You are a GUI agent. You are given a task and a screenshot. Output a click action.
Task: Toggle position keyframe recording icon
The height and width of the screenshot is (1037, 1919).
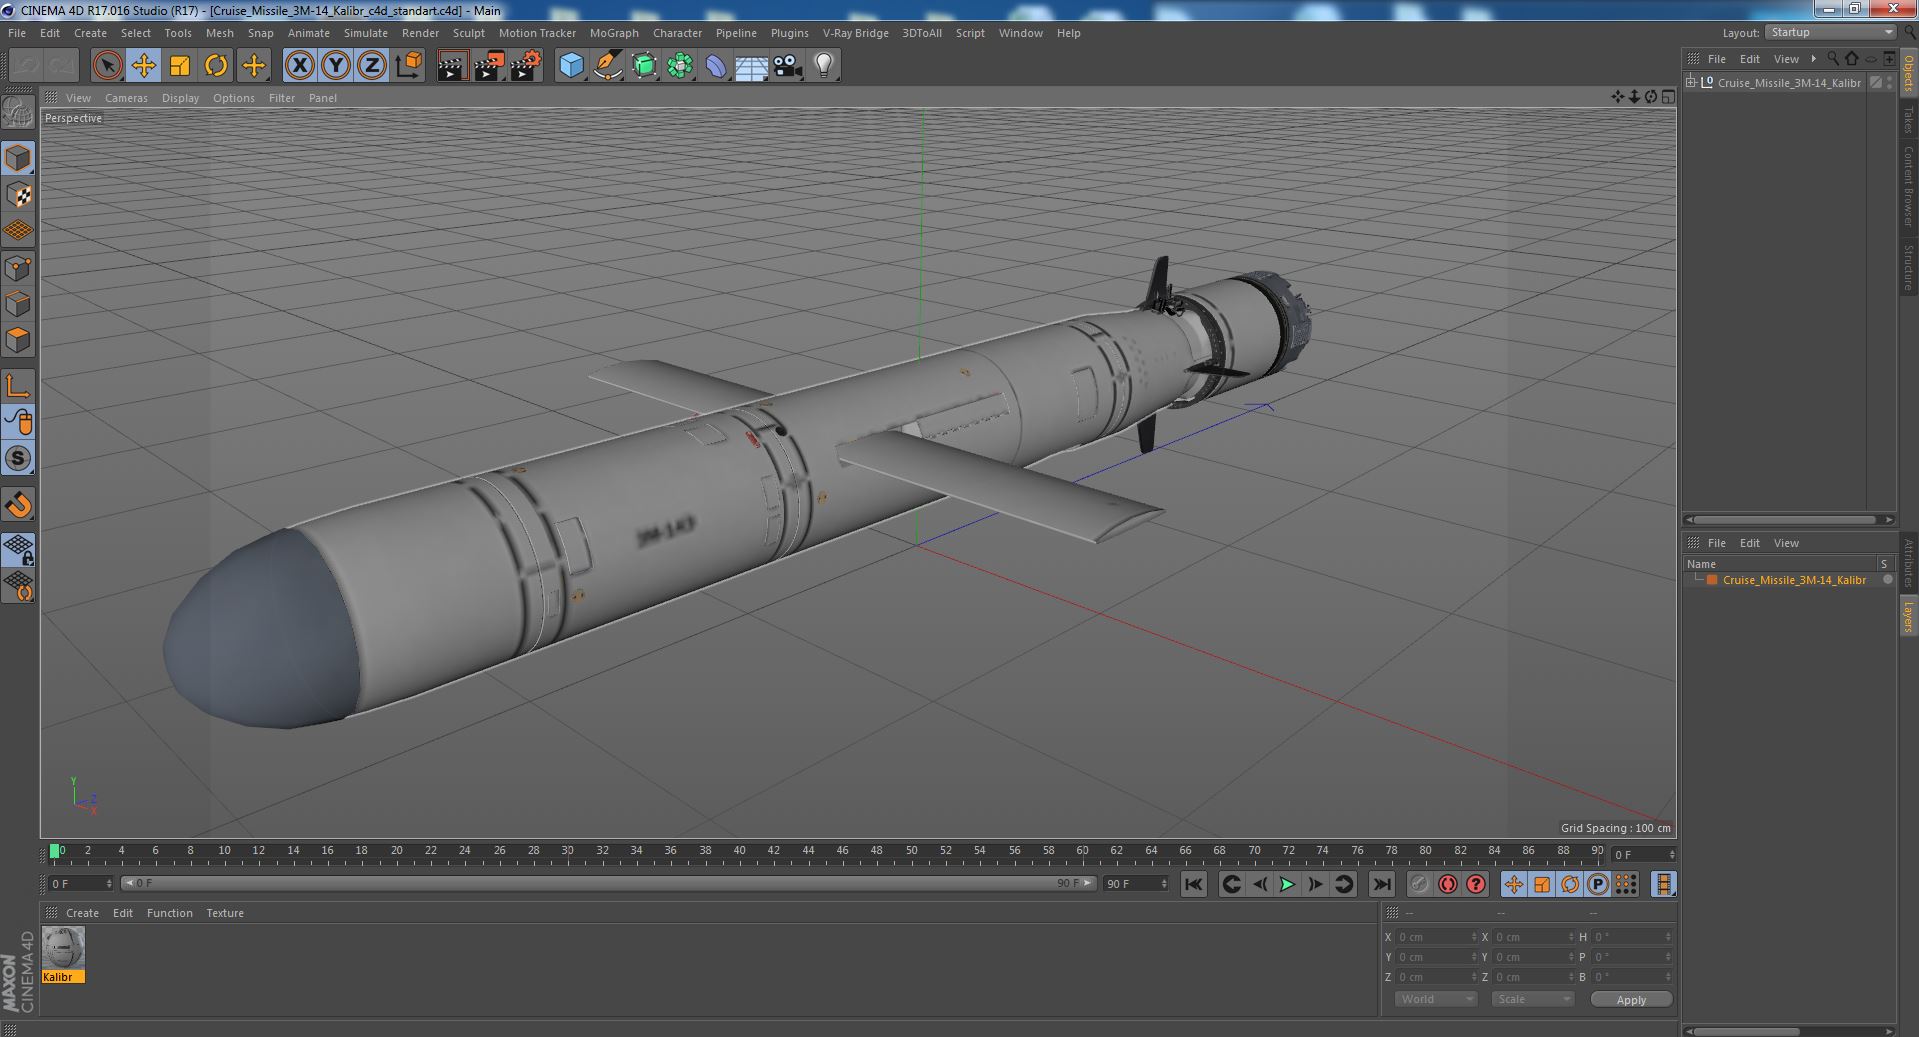[1513, 884]
